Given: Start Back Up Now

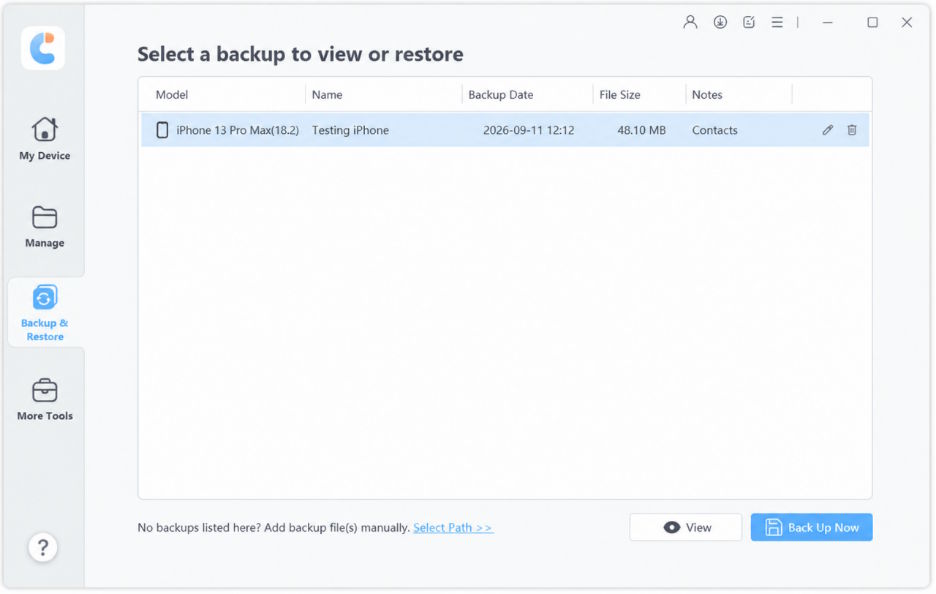Looking at the screenshot, I should 811,527.
